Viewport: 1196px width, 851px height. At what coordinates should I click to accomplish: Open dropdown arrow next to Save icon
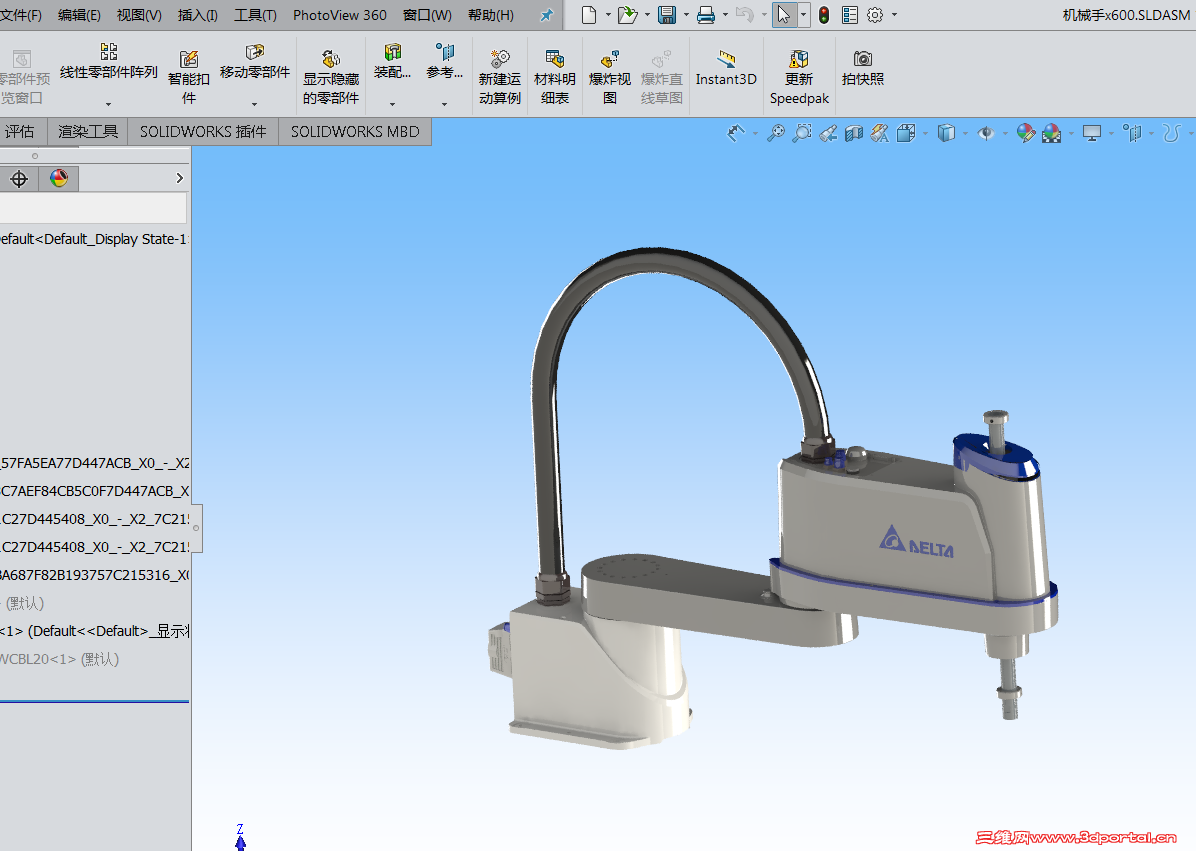[686, 14]
